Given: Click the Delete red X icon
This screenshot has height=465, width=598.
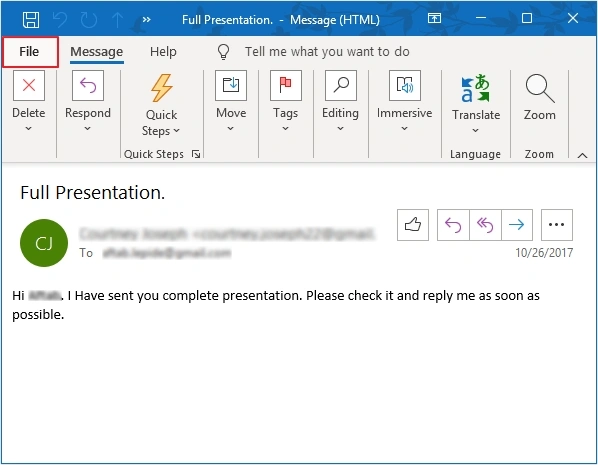Looking at the screenshot, I should click(29, 85).
